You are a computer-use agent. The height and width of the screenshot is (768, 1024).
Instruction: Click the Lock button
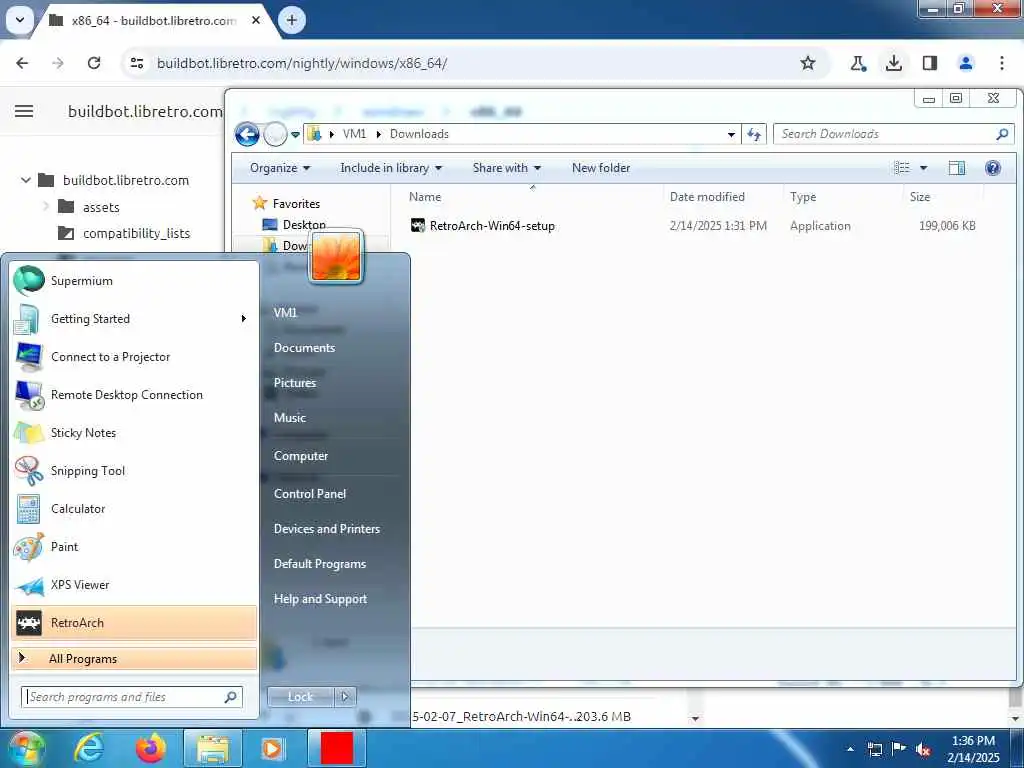pyautogui.click(x=301, y=697)
